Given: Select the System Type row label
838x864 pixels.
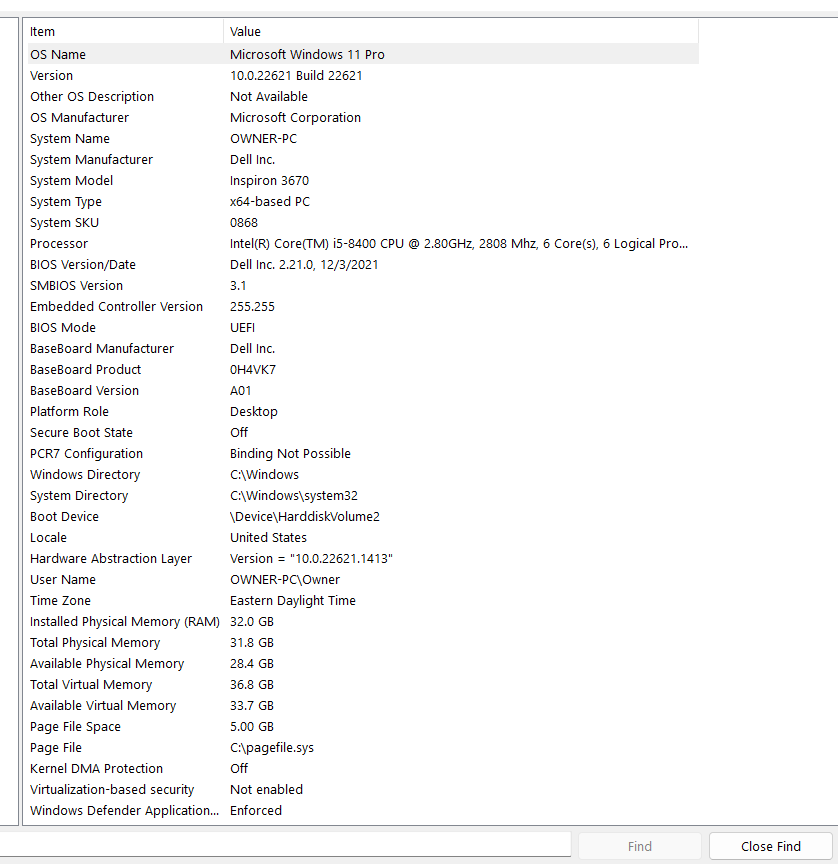Looking at the screenshot, I should tap(66, 202).
